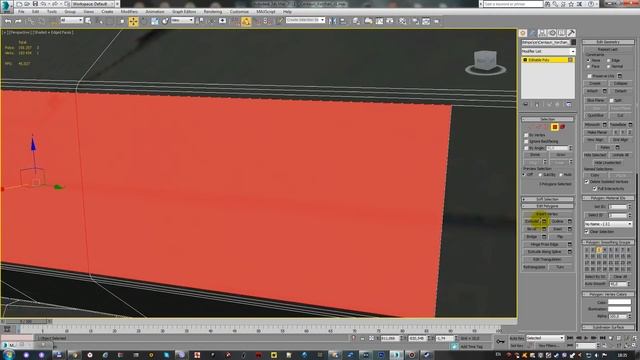Image resolution: width=640 pixels, height=360 pixels.
Task: Open the Align tool
Action: tap(343, 21)
